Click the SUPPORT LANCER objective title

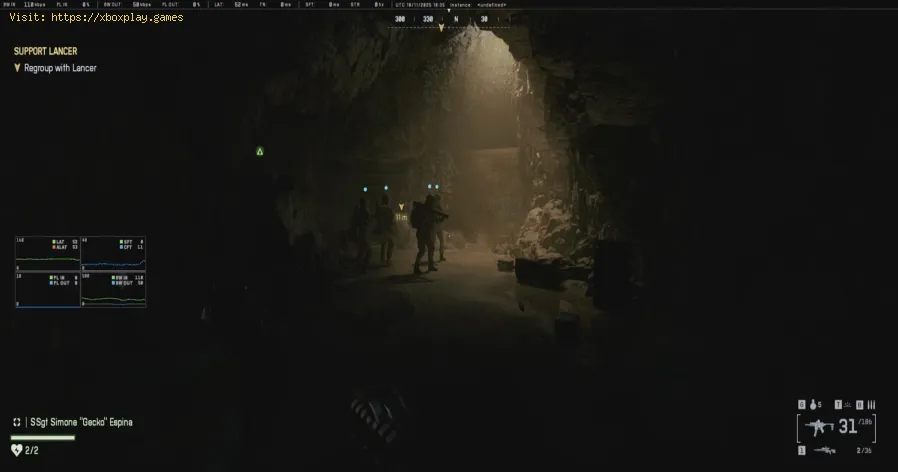[x=45, y=50]
